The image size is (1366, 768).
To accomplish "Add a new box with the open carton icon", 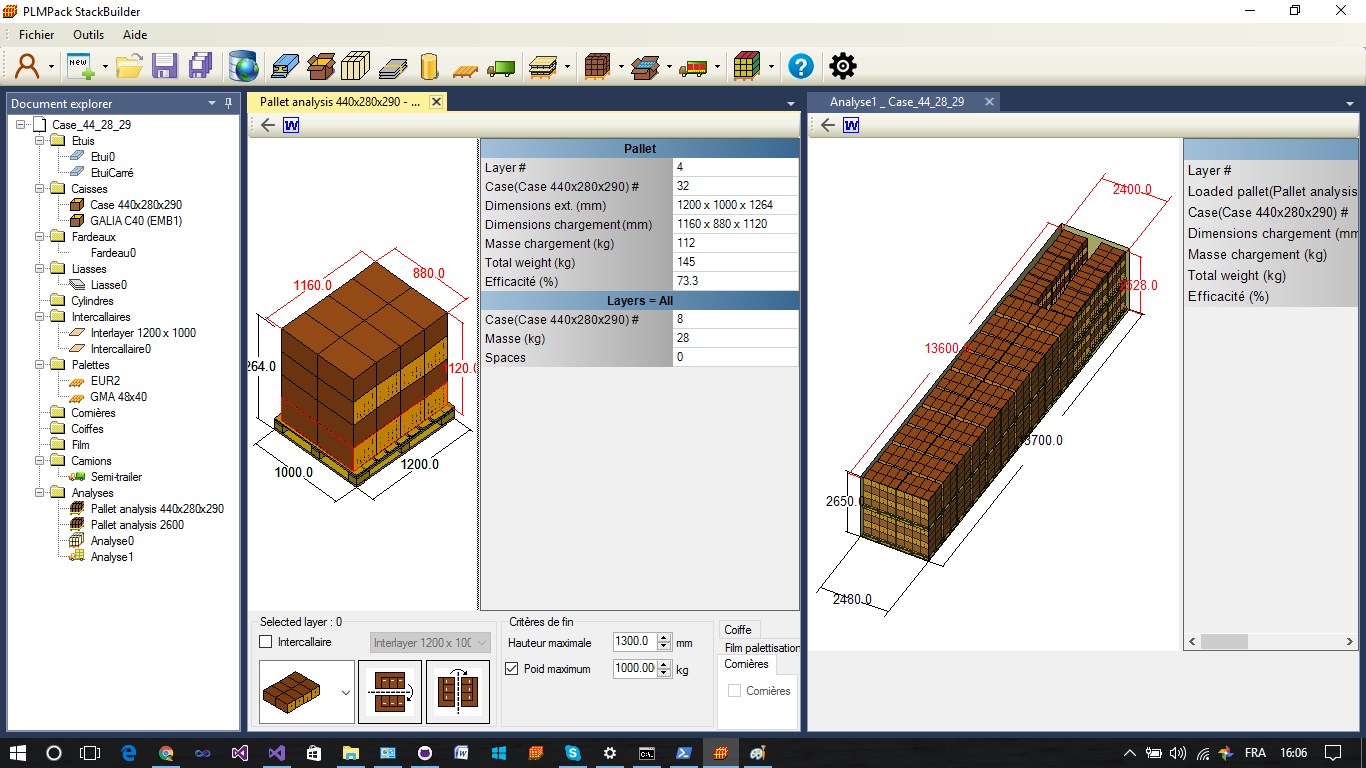I will click(321, 67).
